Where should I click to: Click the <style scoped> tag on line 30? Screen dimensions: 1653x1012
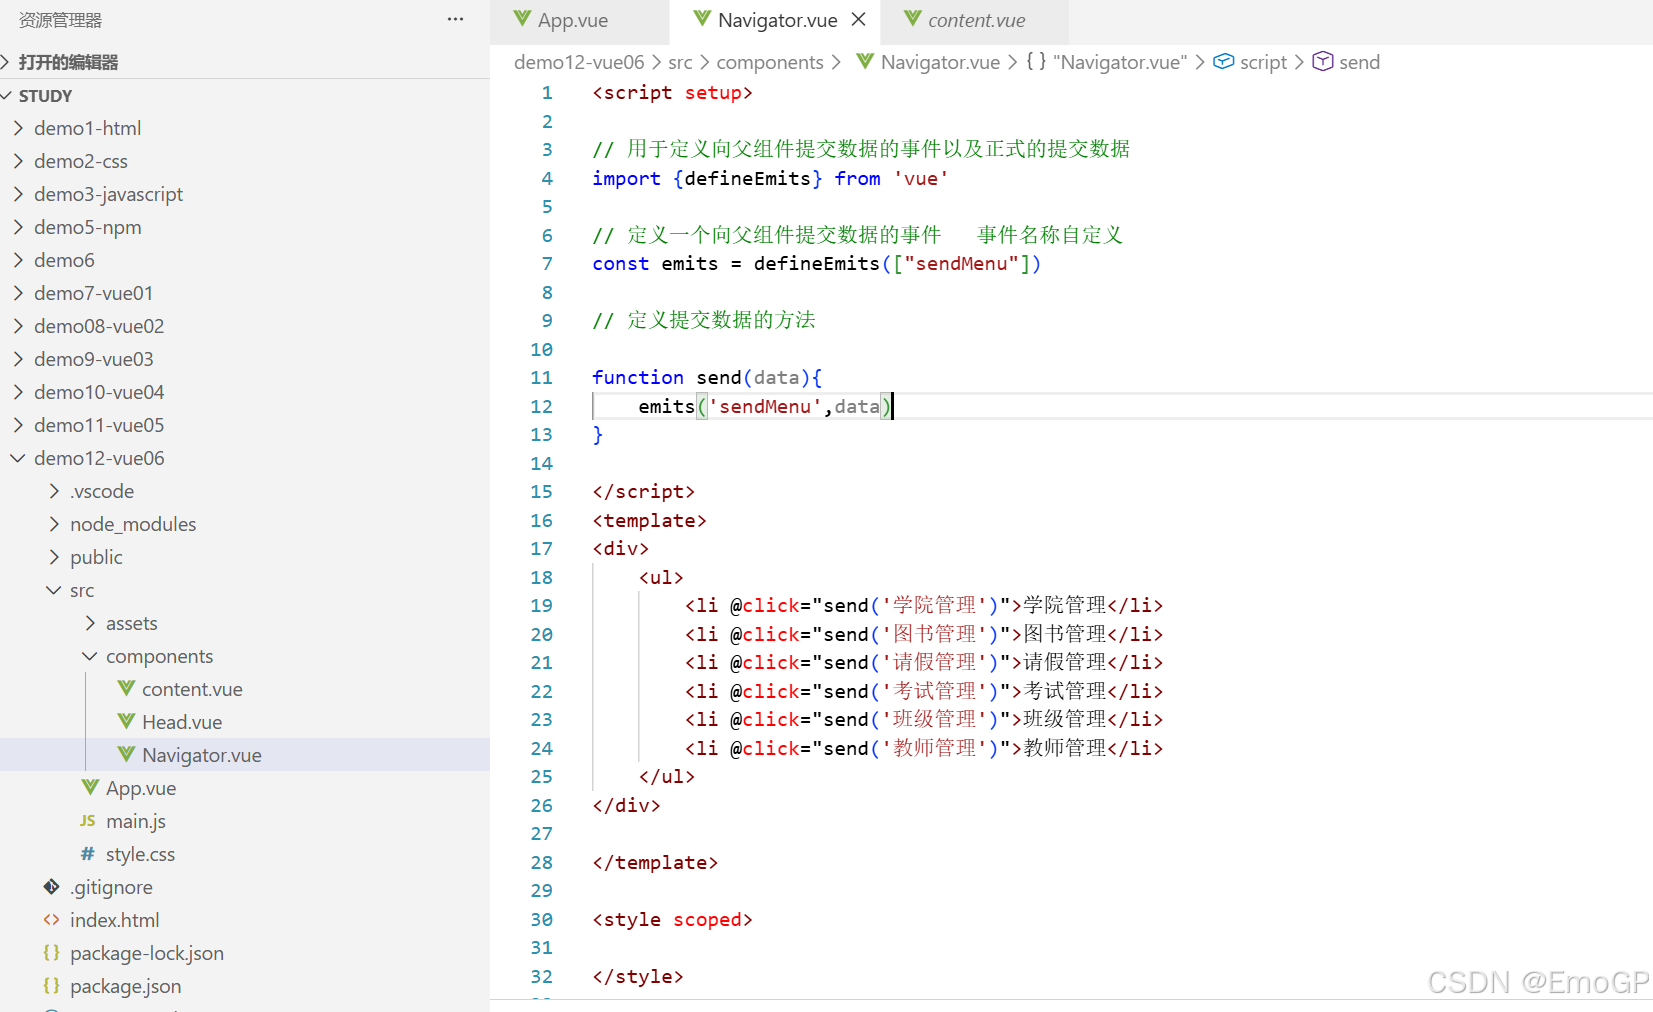672,919
